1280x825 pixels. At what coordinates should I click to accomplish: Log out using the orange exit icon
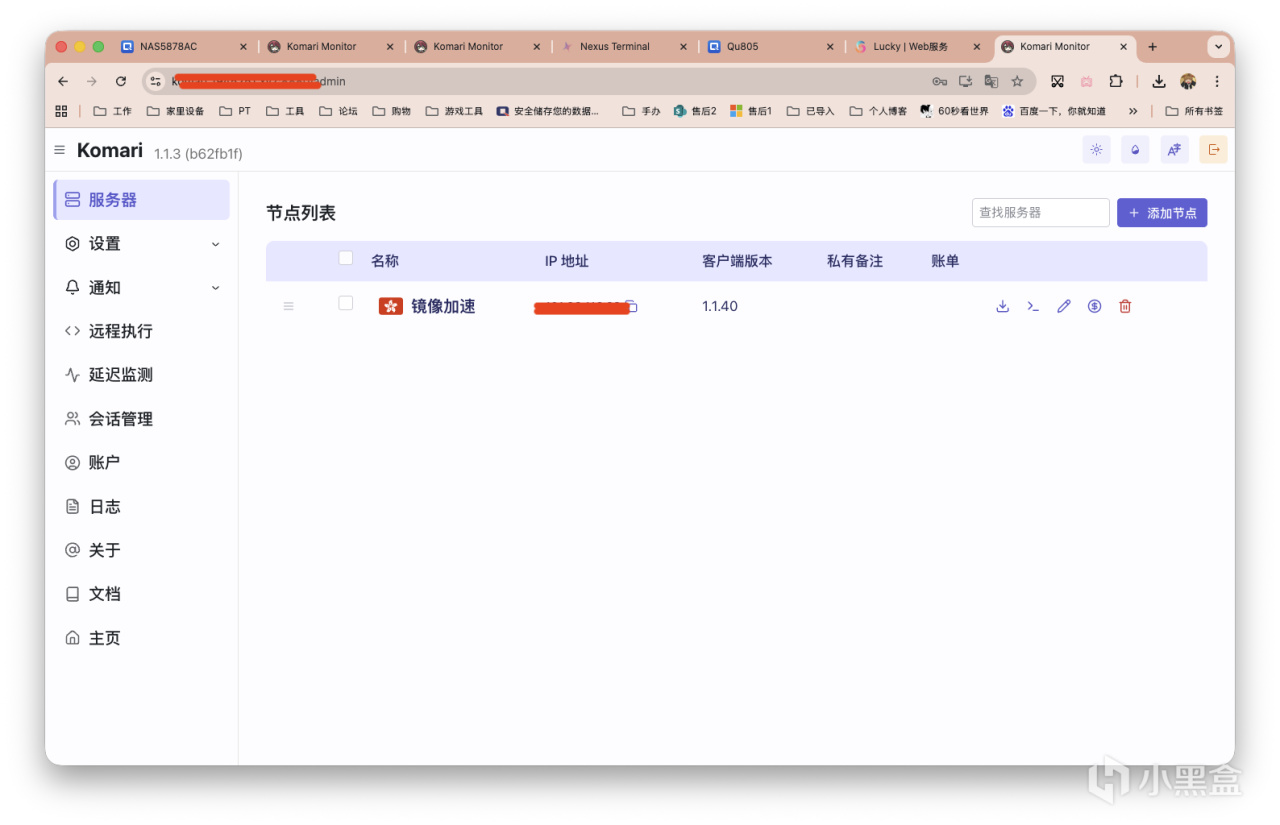click(x=1213, y=150)
